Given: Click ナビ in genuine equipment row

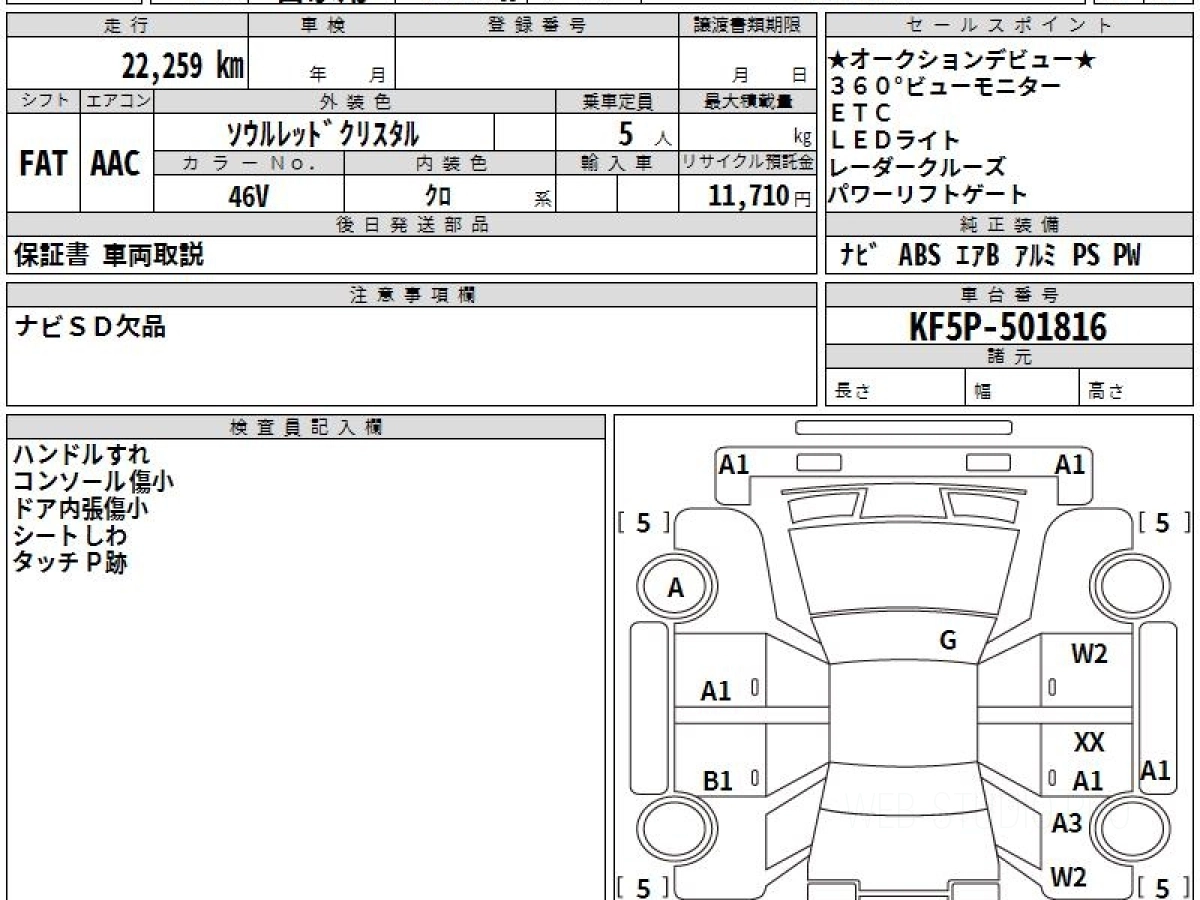Looking at the screenshot, I should tap(859, 256).
